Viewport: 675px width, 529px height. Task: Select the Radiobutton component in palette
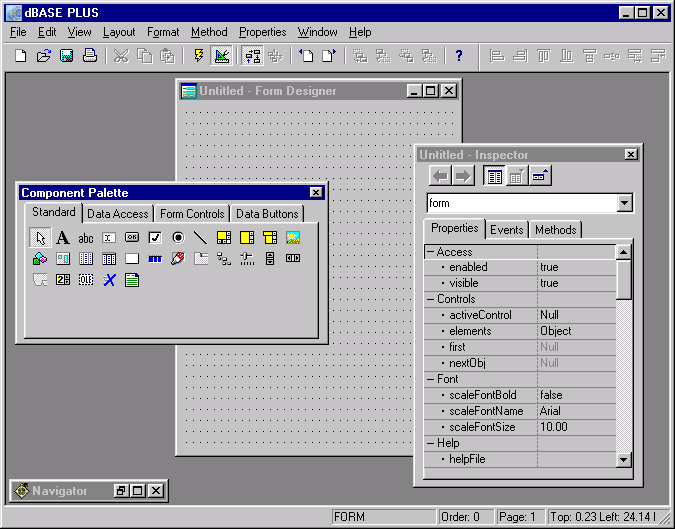click(178, 237)
